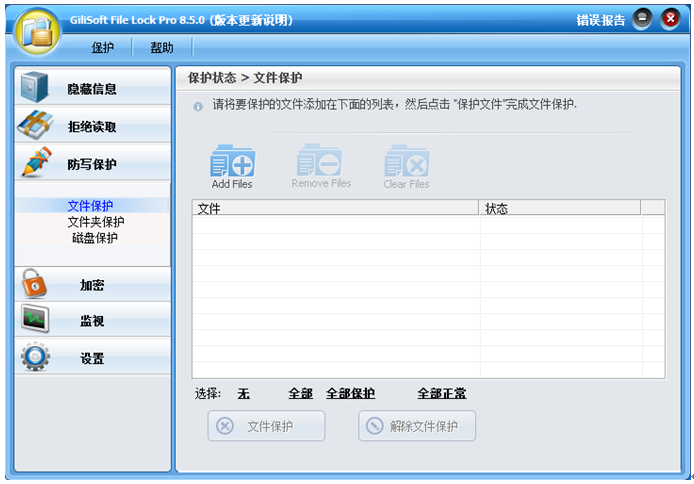694x484 pixels.
Task: Click the 文件 column header
Action: (x=335, y=208)
